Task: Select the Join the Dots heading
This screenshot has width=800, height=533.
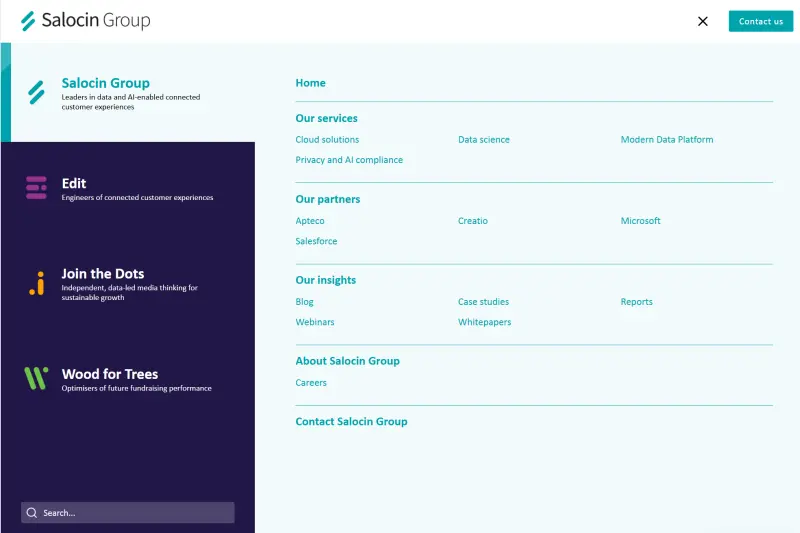Action: click(x=103, y=273)
